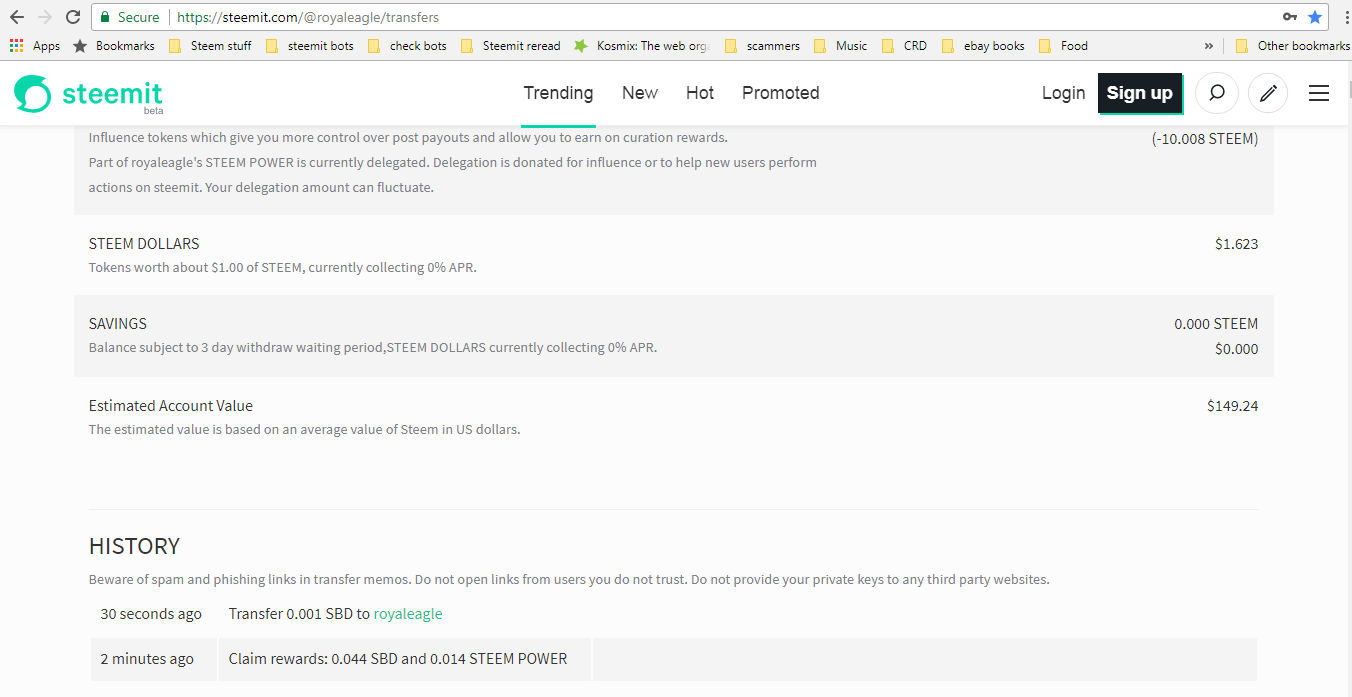Open the Apps grid shortcut
The height and width of the screenshot is (697, 1352).
pyautogui.click(x=35, y=46)
